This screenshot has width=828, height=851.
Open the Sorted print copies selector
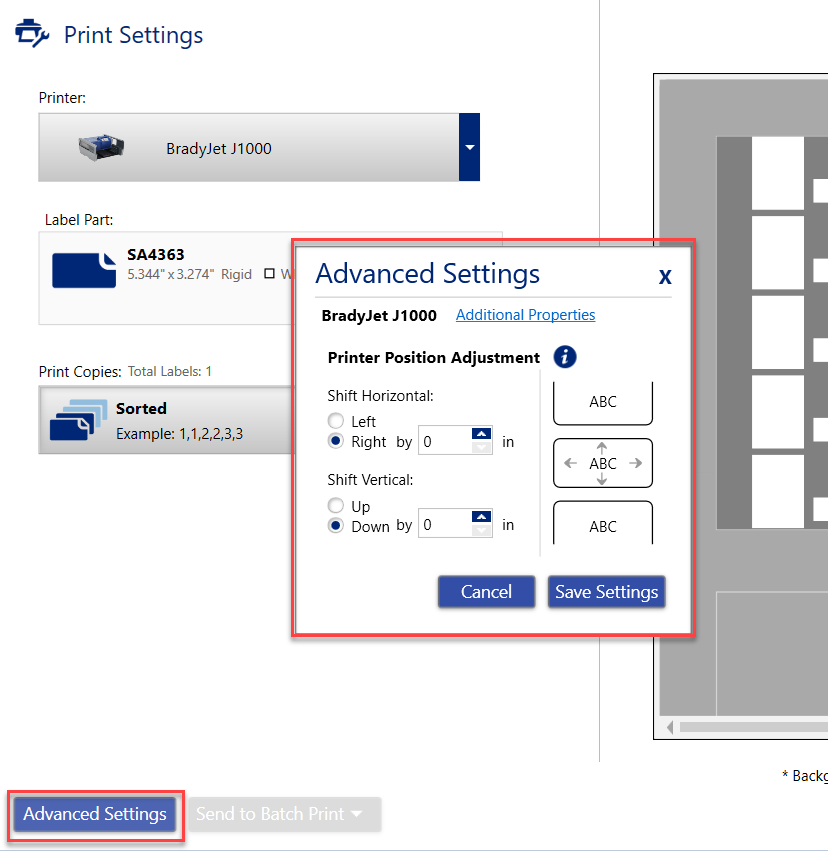[x=165, y=420]
